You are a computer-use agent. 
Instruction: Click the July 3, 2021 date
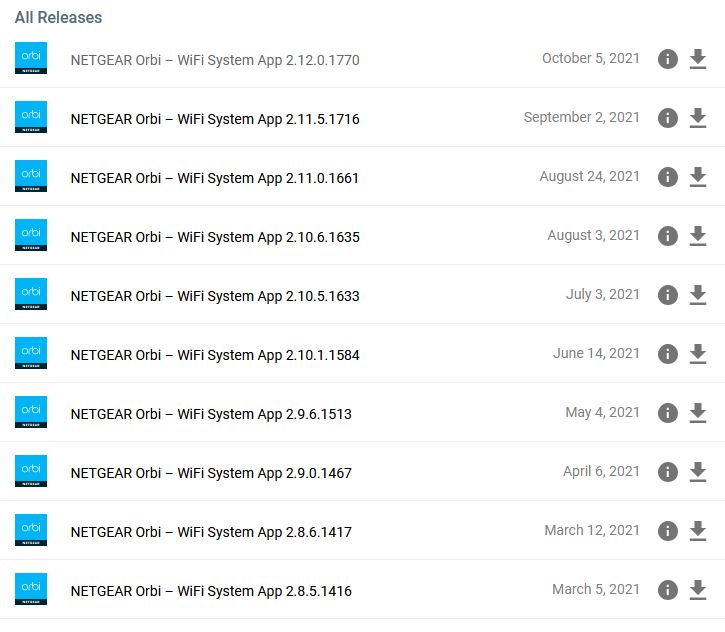(x=603, y=295)
